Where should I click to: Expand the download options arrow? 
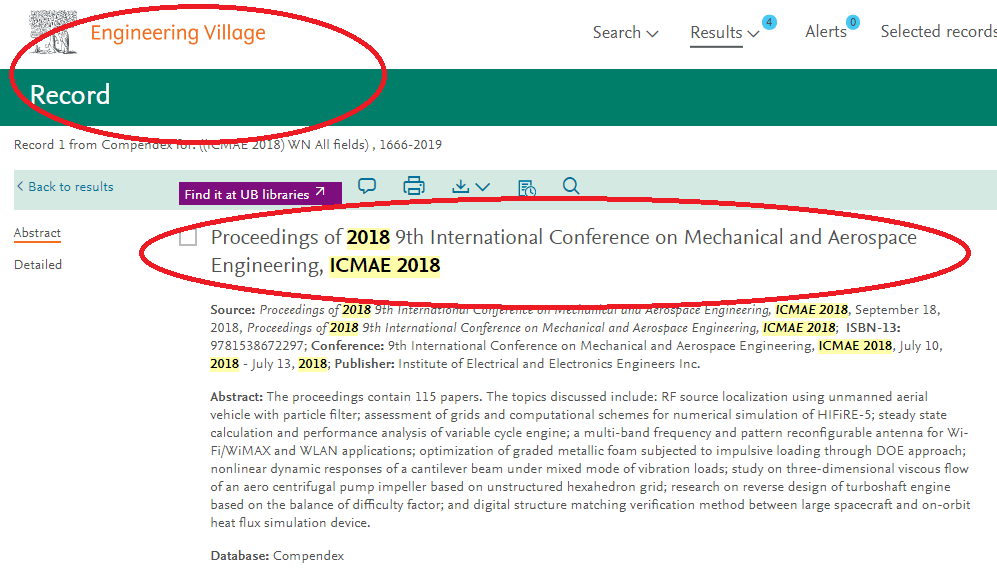483,187
